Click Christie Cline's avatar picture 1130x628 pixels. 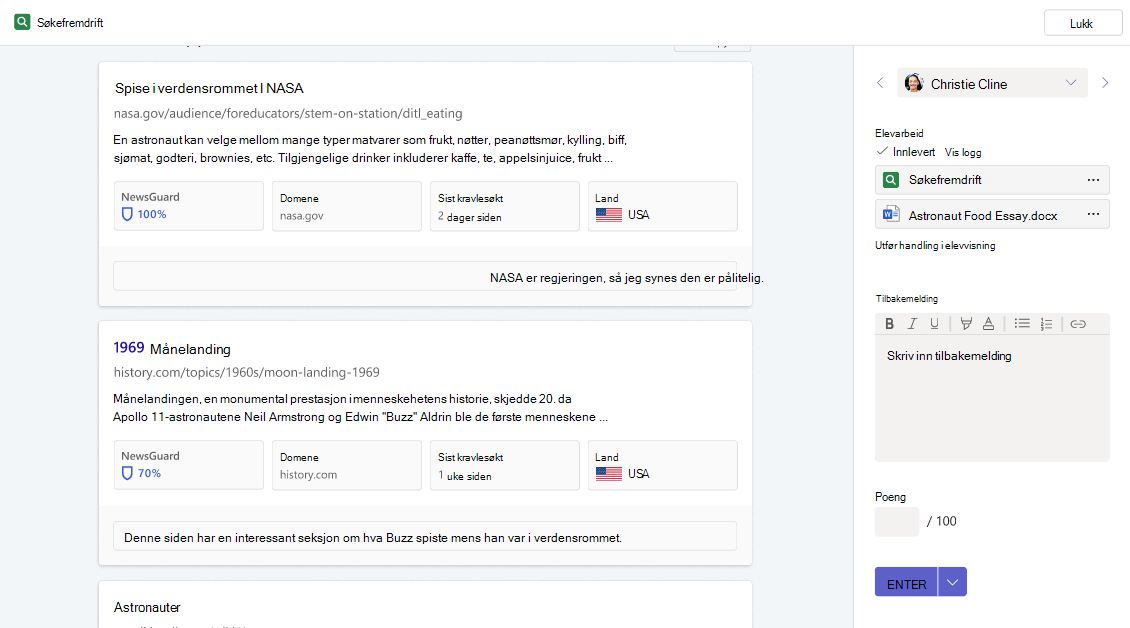(914, 83)
